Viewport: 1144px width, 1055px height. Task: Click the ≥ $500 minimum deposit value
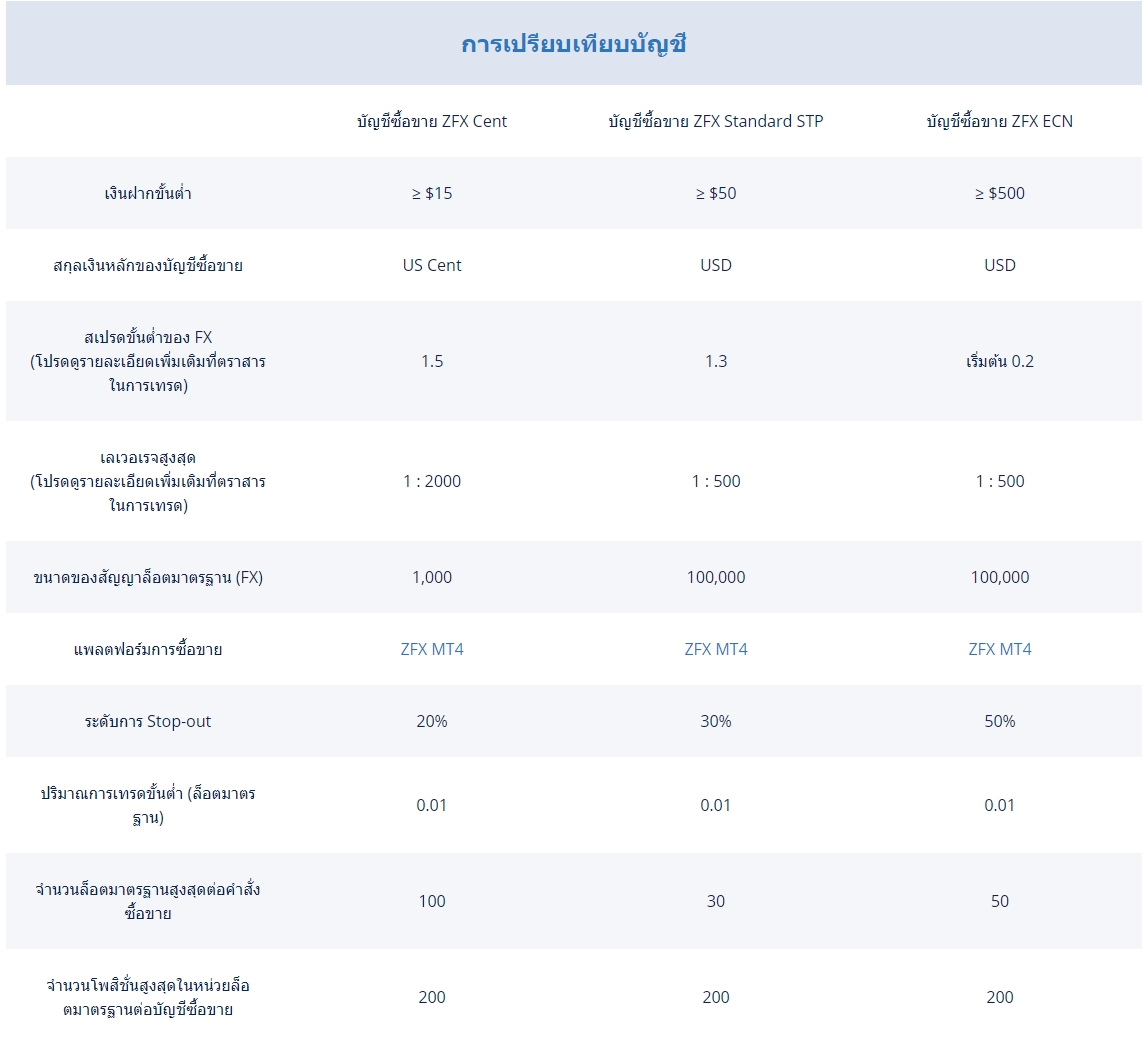1000,193
